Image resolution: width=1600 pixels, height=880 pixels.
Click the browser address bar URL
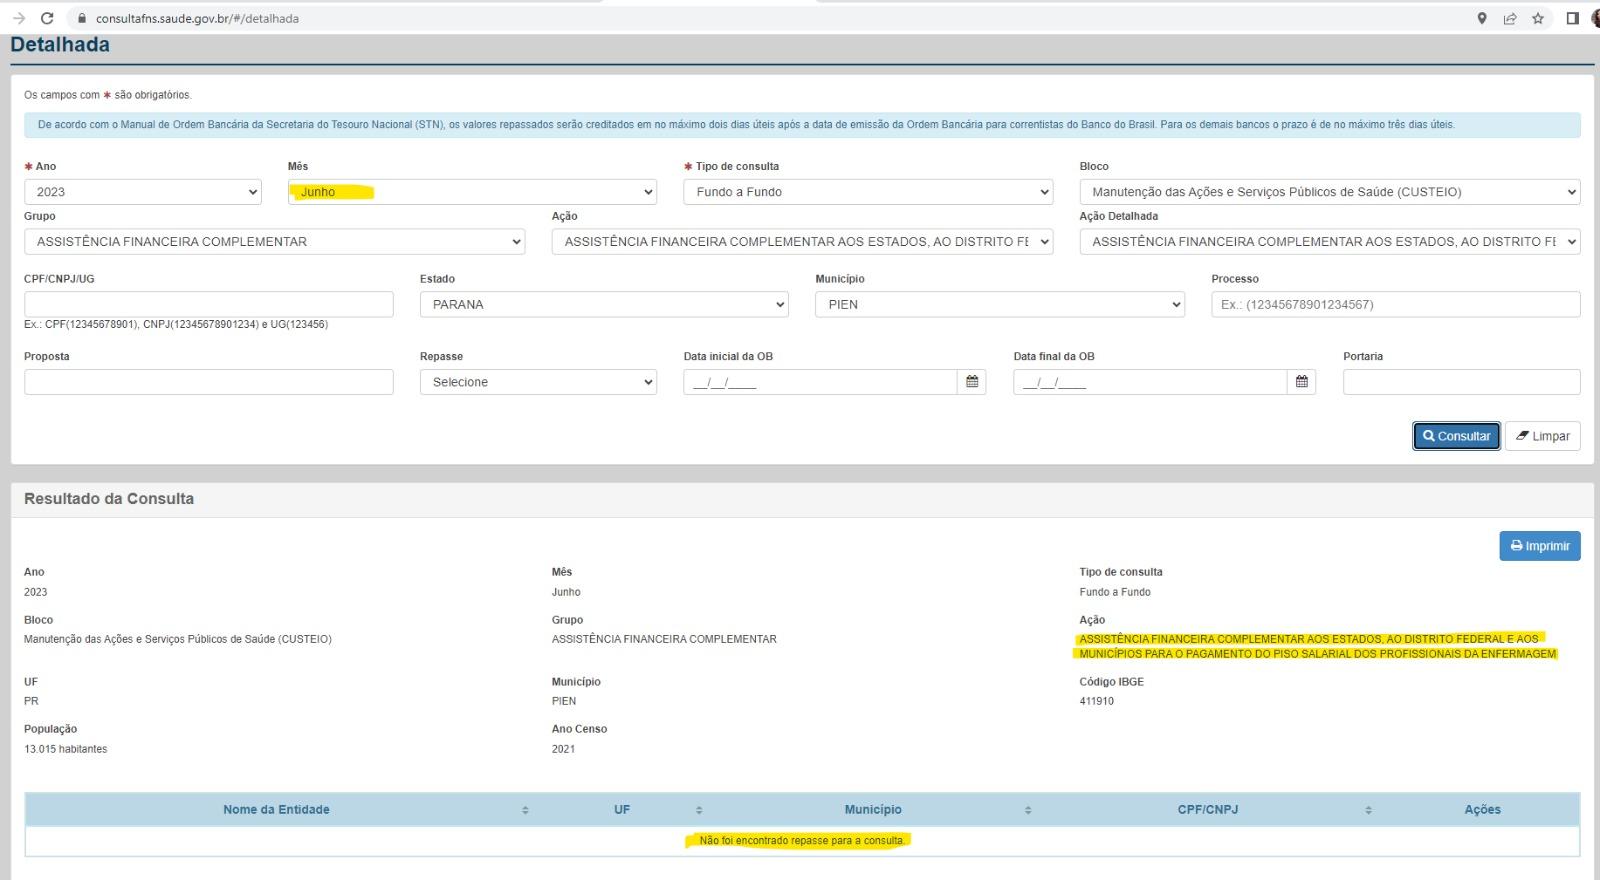(x=197, y=18)
